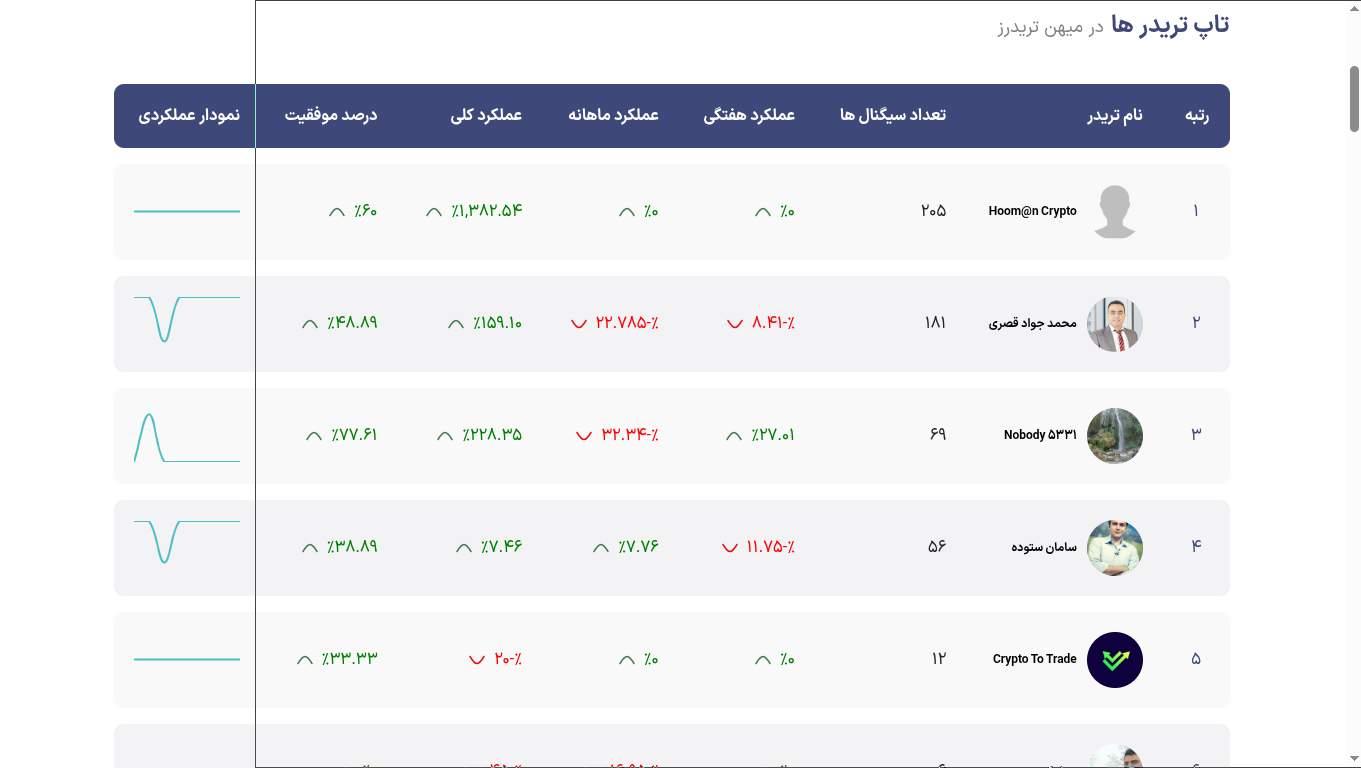Viewport: 1361px width, 768px height.
Task: Click weekly performance ٪۲۷.۰۱ value
Action: click(x=772, y=435)
